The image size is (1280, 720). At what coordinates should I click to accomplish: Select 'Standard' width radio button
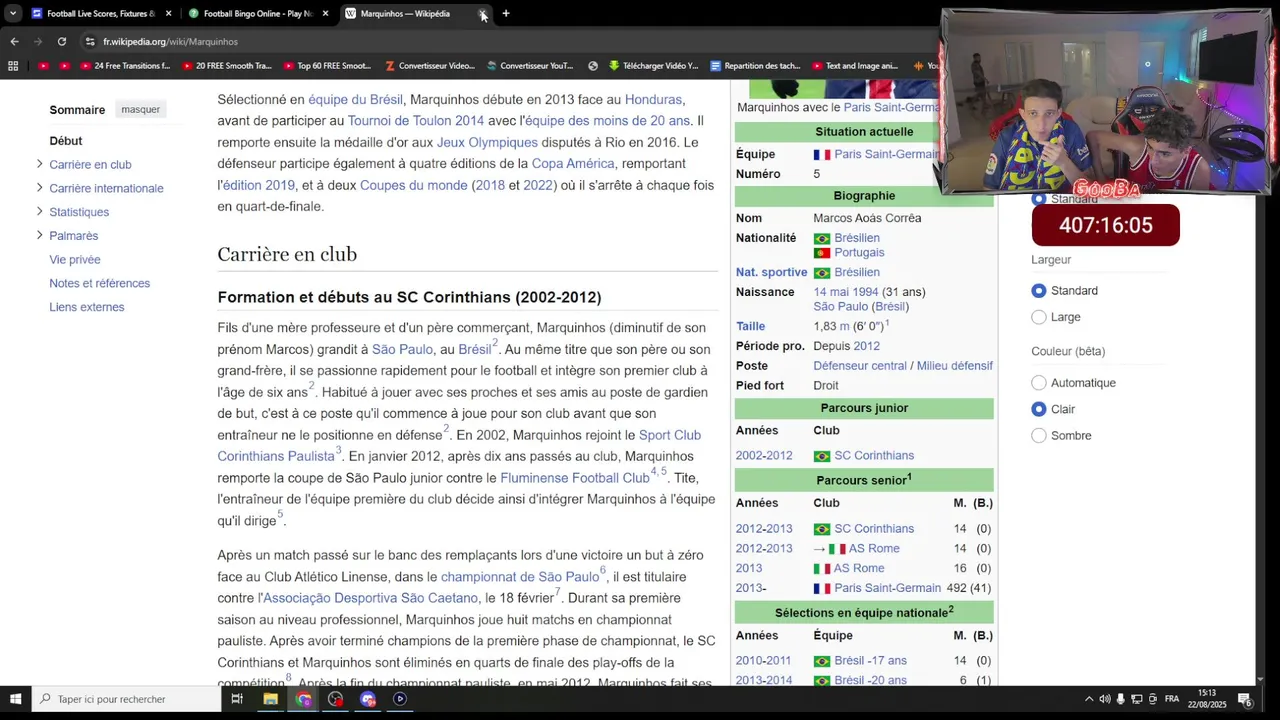1039,290
